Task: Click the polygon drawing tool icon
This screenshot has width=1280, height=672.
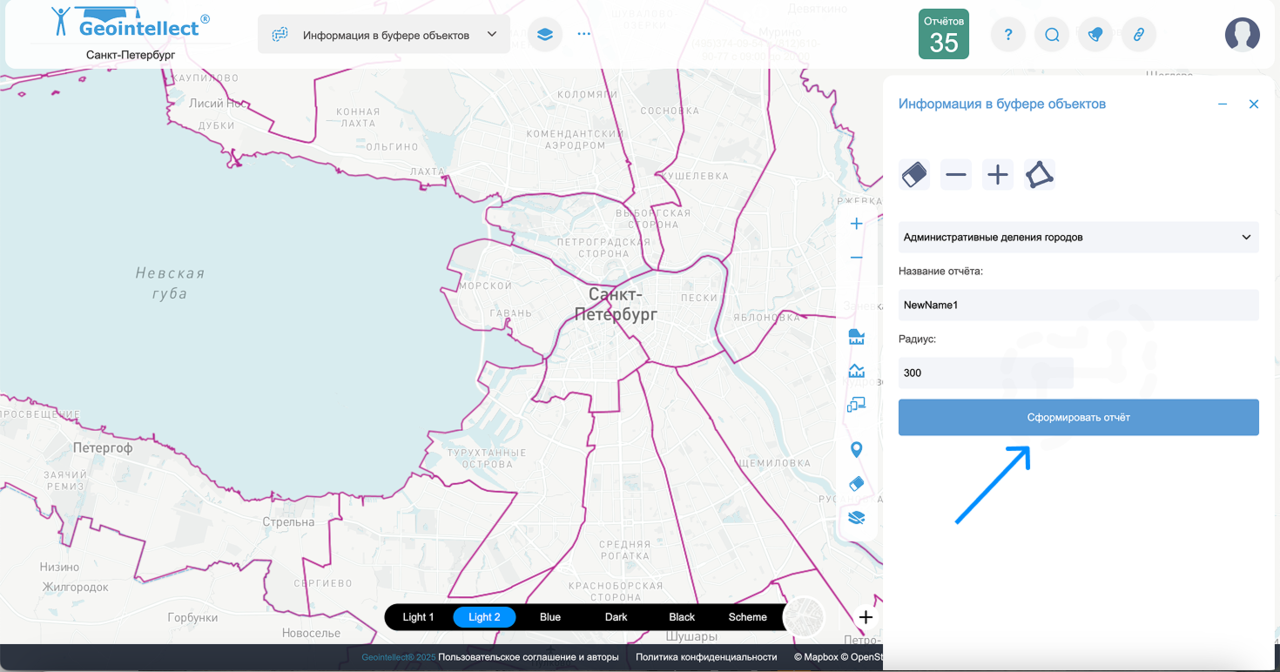Action: [1039, 175]
